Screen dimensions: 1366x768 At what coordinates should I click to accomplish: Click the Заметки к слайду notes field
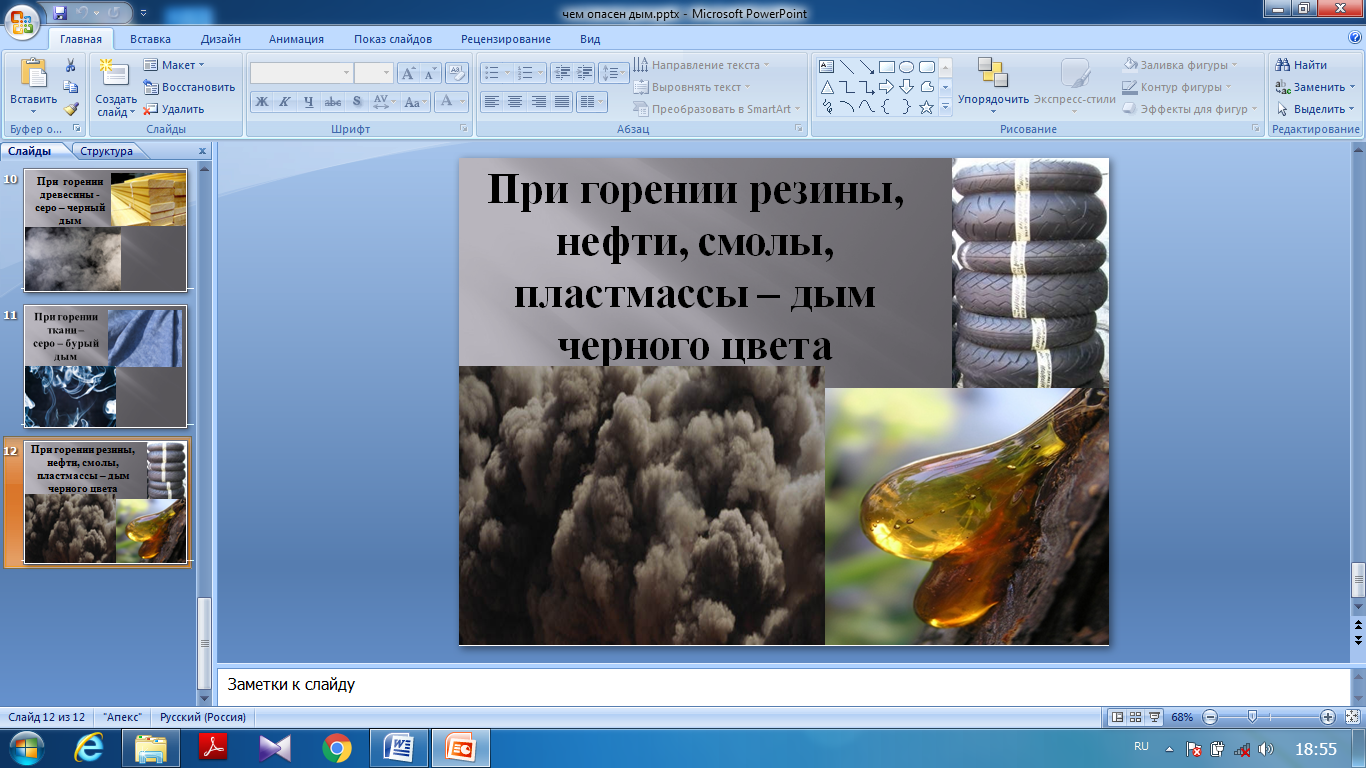tap(783, 686)
